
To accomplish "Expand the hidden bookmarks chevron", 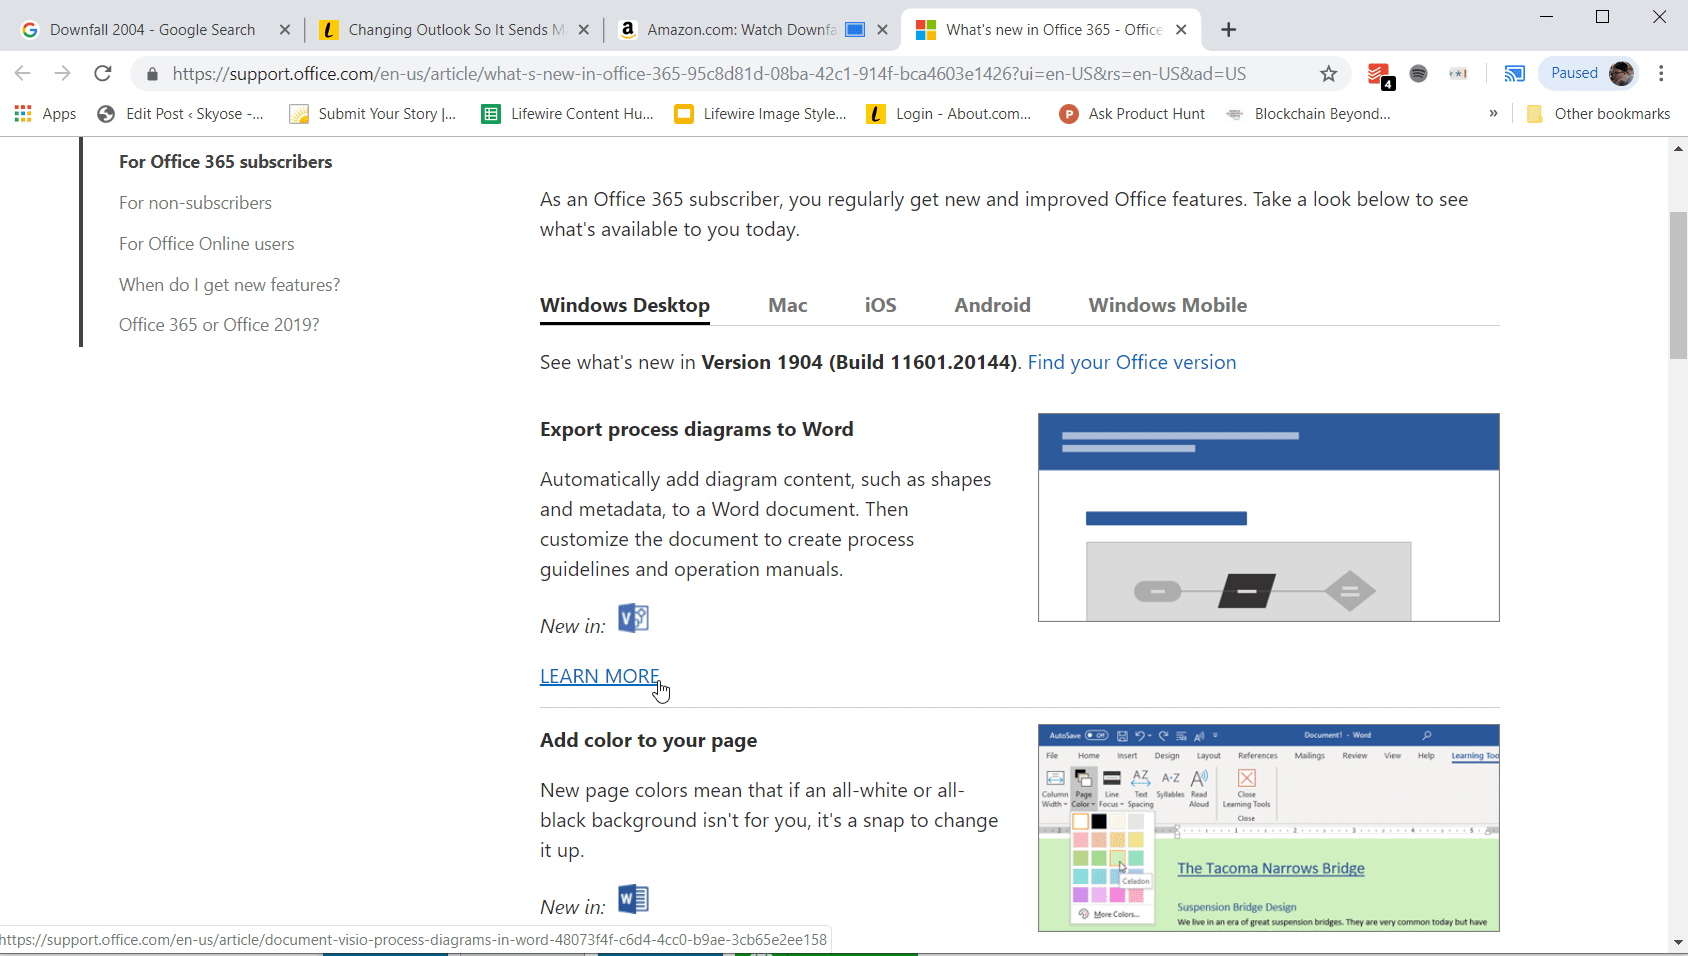I will 1493,113.
